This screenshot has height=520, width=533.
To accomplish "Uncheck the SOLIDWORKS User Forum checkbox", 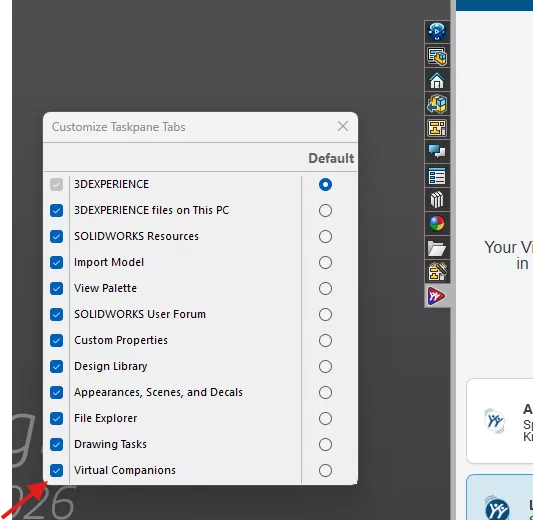I will point(56,314).
